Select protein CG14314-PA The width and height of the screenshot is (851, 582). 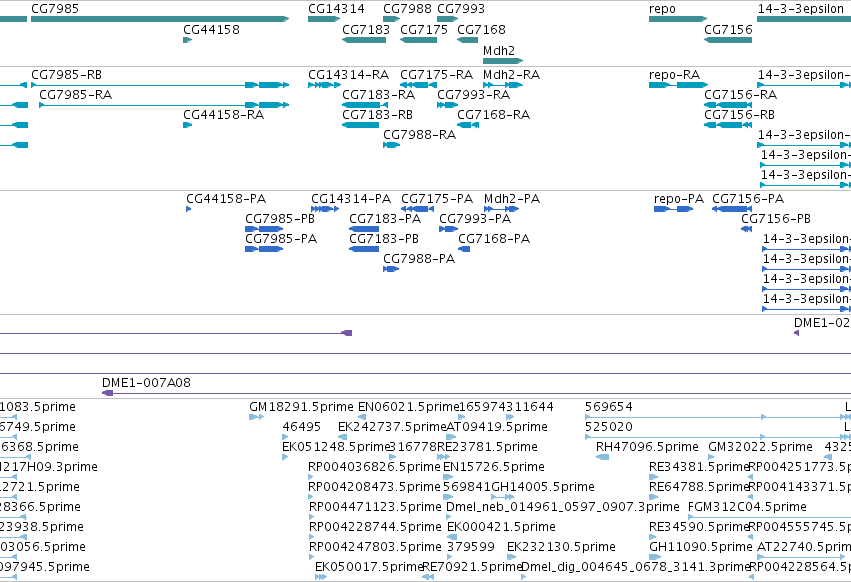tap(325, 209)
